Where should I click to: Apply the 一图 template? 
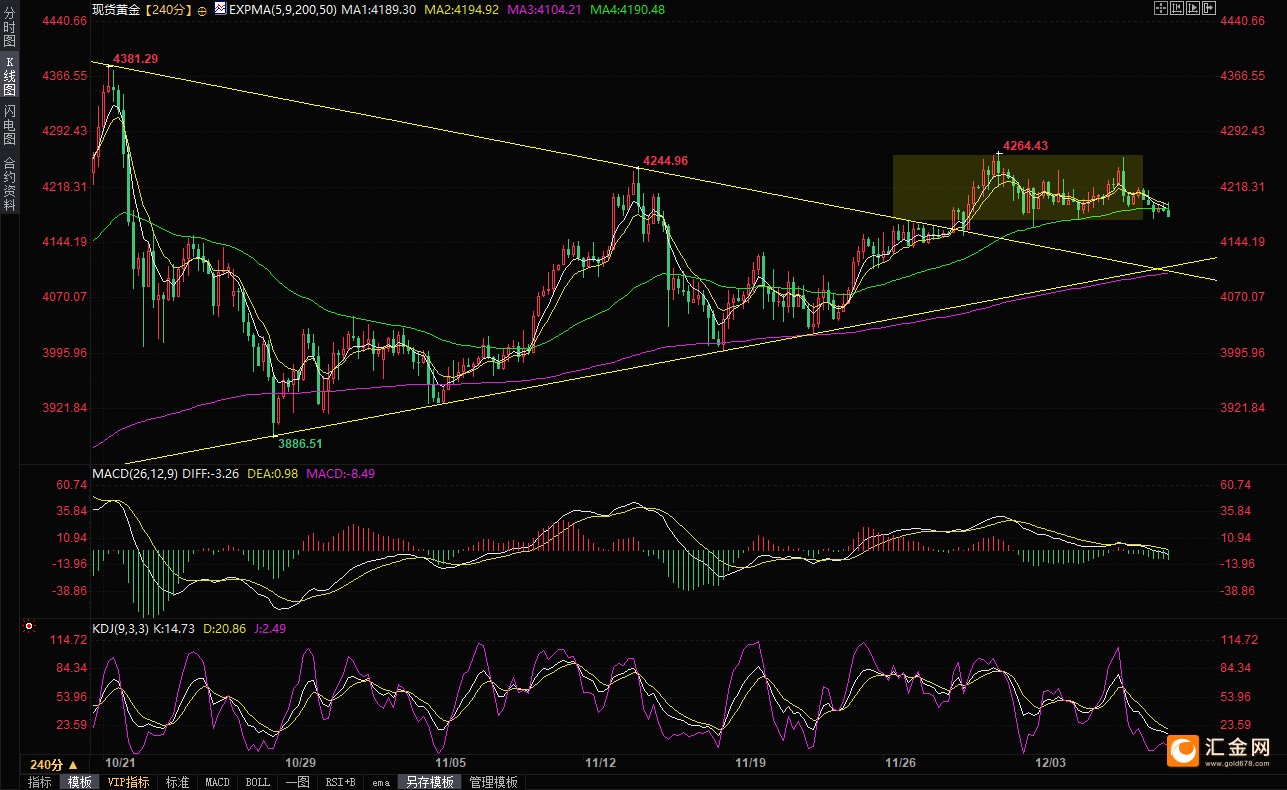pyautogui.click(x=297, y=782)
